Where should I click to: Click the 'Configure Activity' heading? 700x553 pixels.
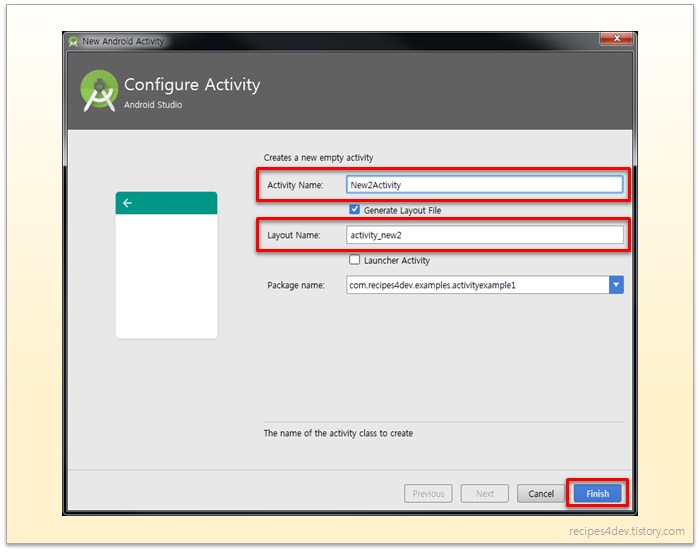coord(192,85)
